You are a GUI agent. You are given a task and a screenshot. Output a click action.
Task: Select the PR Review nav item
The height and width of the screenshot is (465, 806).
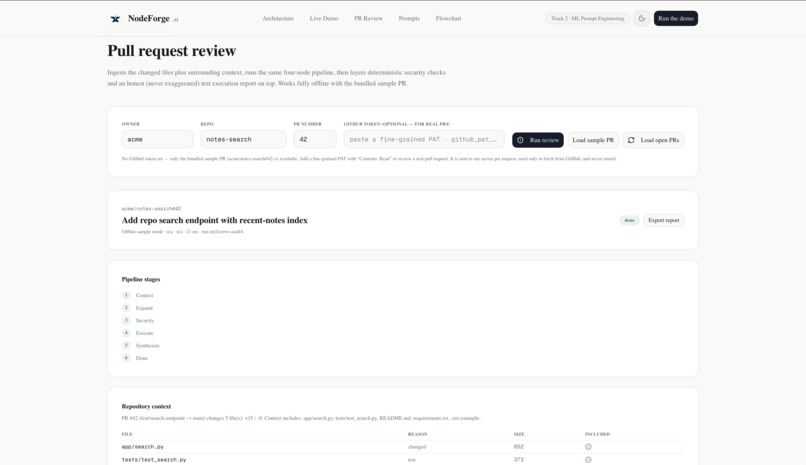tap(368, 18)
